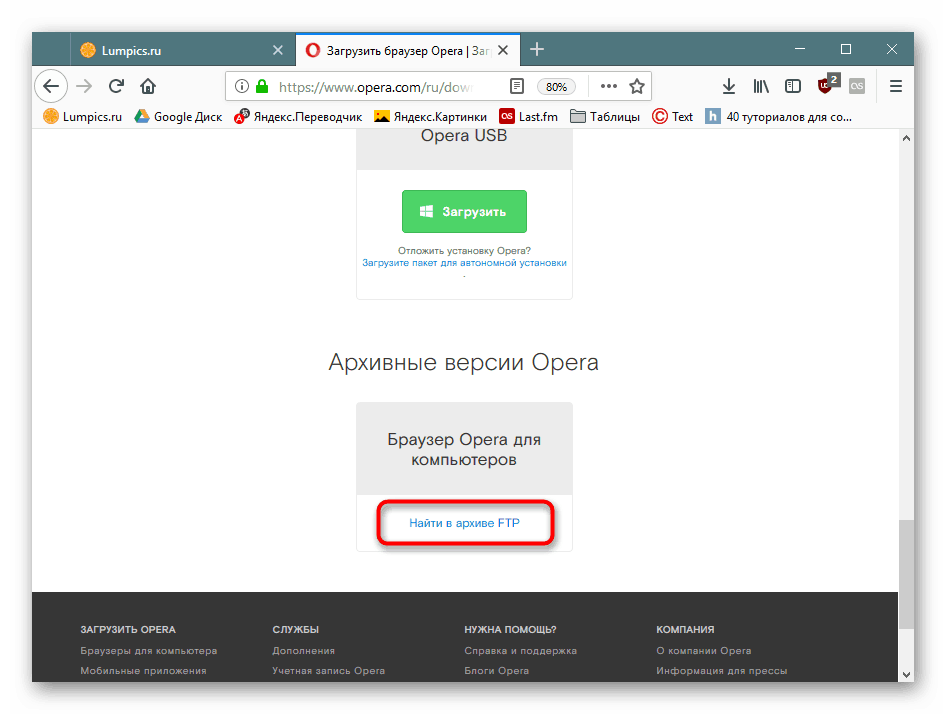Open О компании Opera footer link
Screen dimensions: 946x714
click(703, 651)
